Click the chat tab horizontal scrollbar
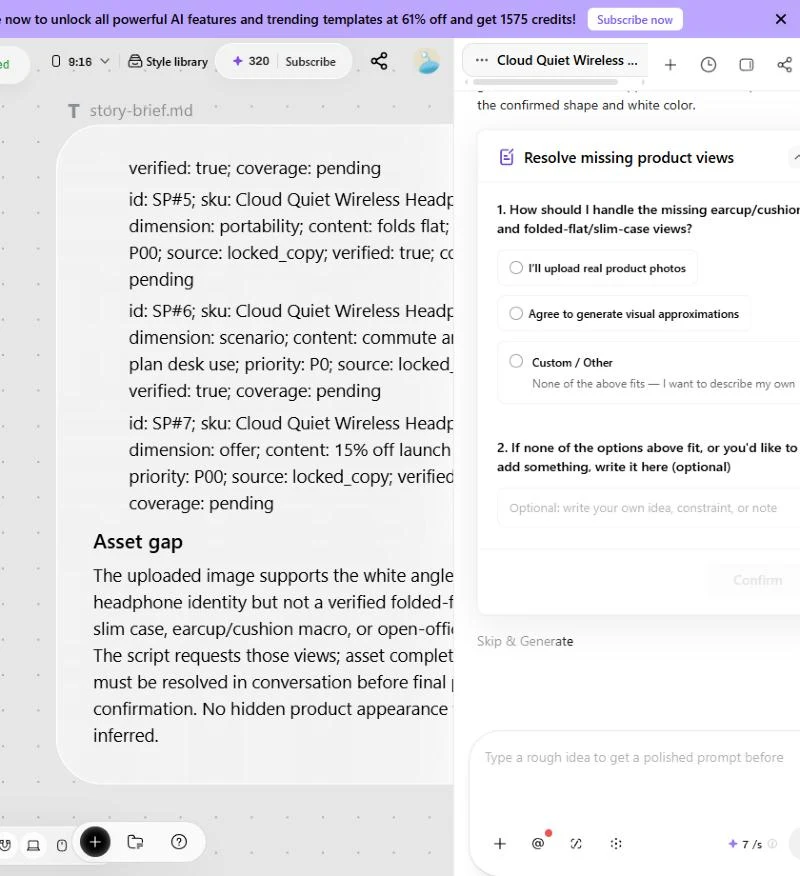 [x=545, y=82]
